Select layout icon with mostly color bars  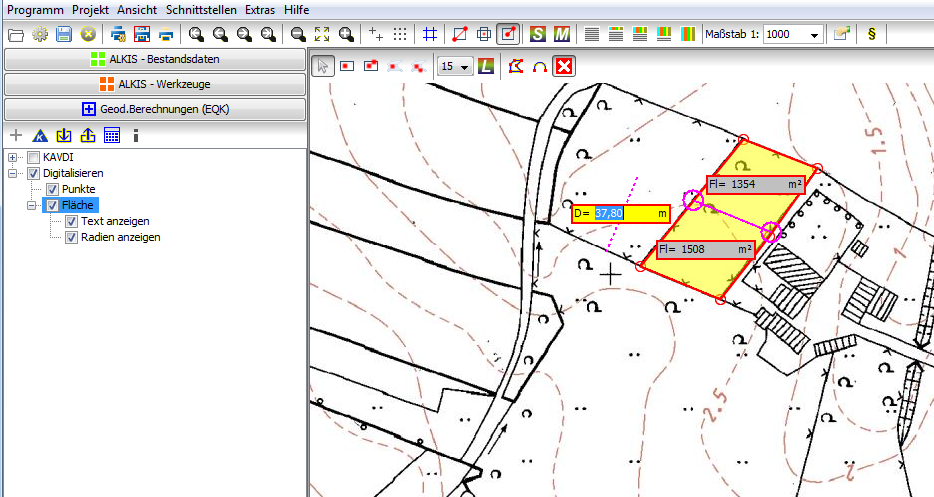pos(664,35)
